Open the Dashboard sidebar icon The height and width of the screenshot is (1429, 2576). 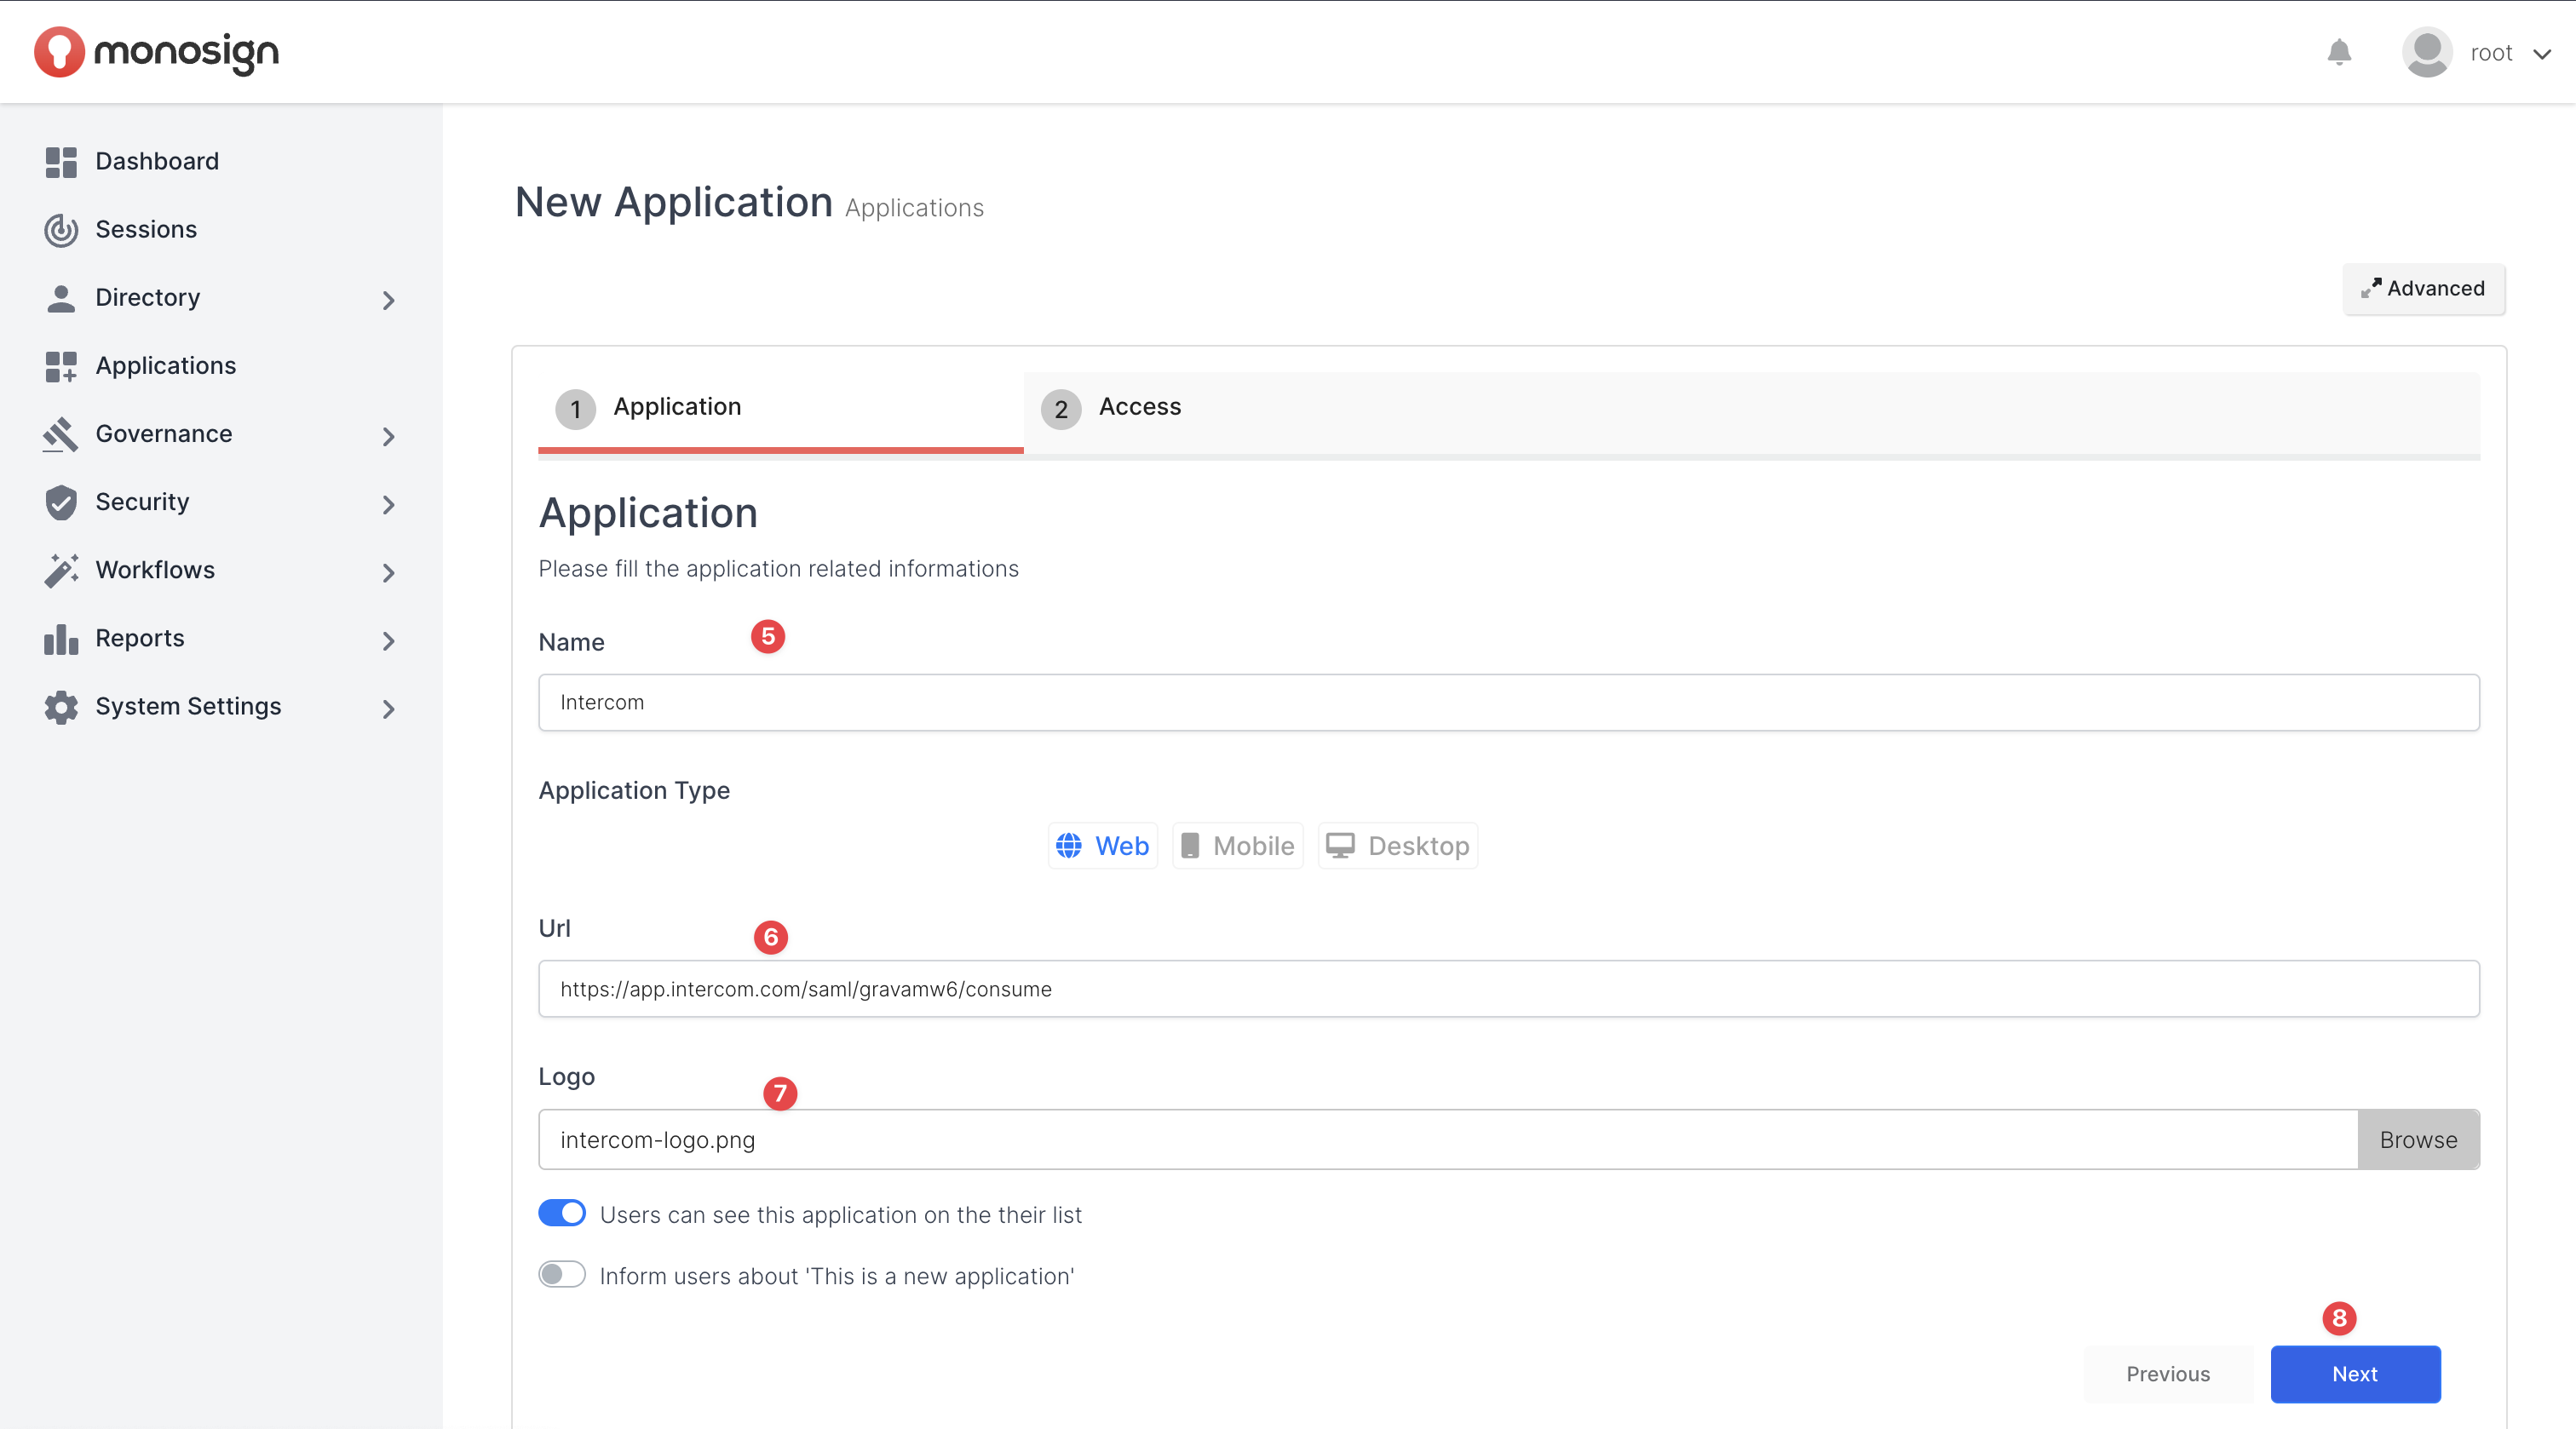(61, 162)
